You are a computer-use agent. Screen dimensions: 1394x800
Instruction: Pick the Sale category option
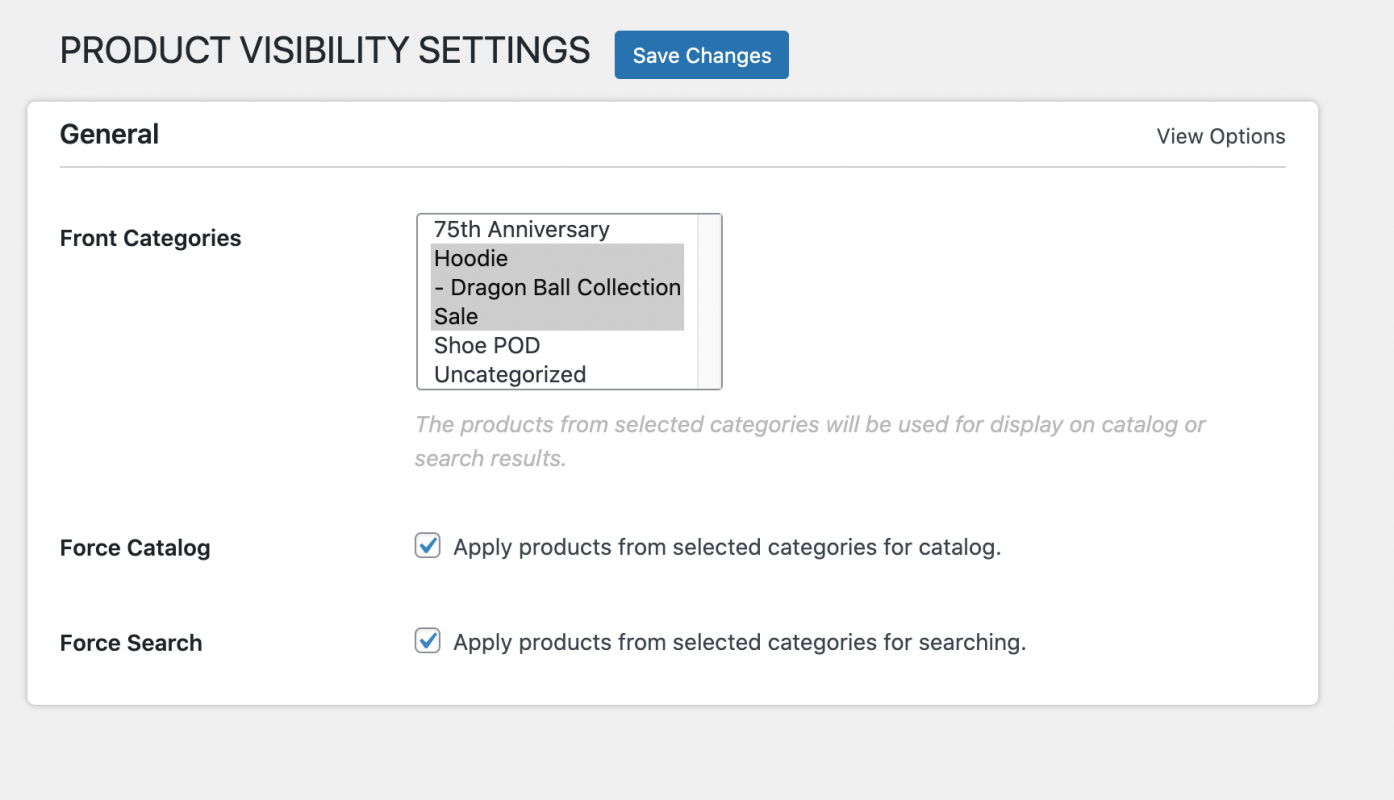point(456,316)
